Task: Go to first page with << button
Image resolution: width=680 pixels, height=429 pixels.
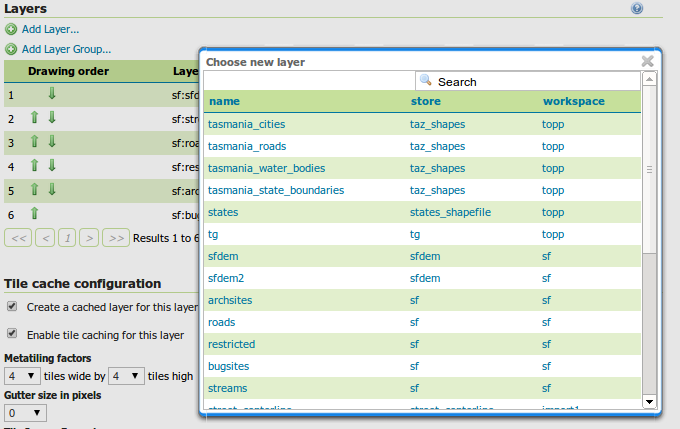Action: pos(18,238)
